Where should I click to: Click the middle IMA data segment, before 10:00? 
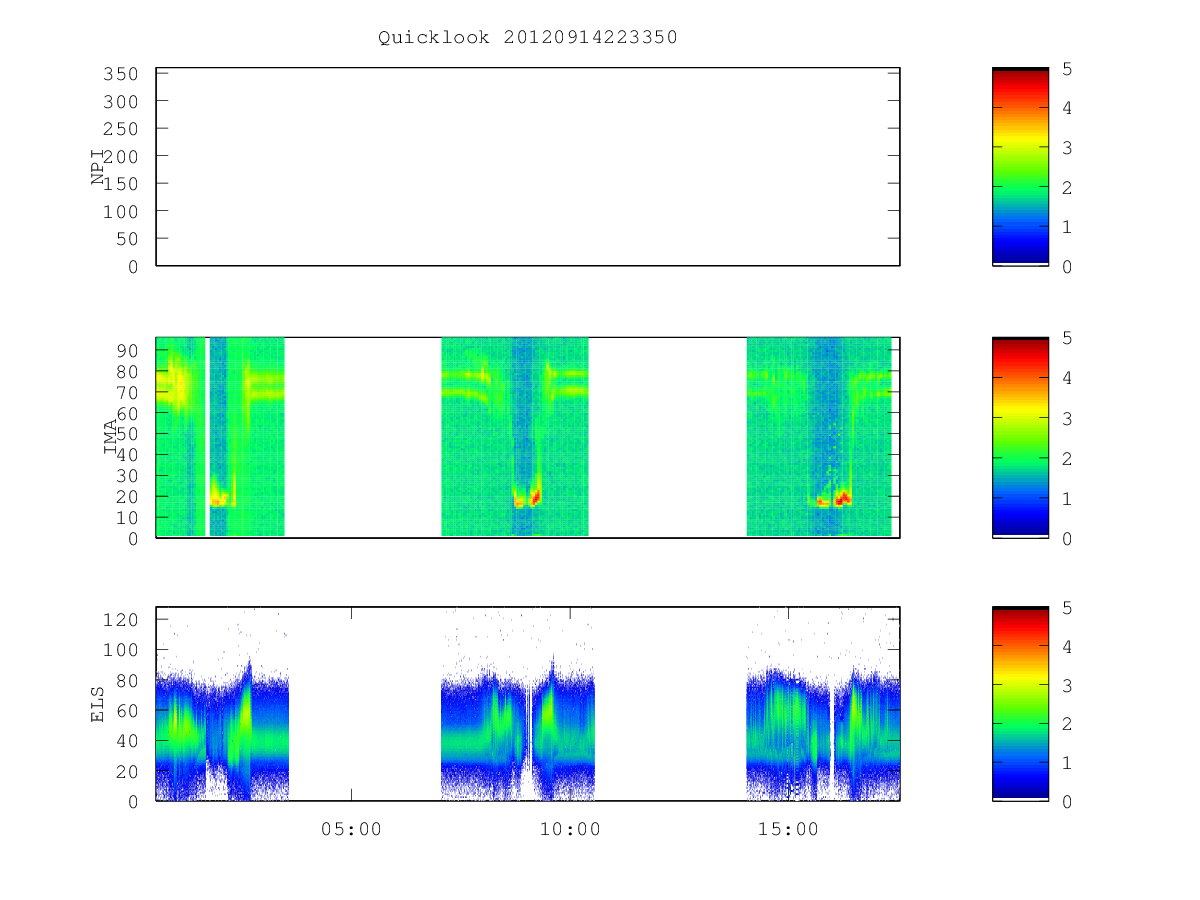click(515, 437)
